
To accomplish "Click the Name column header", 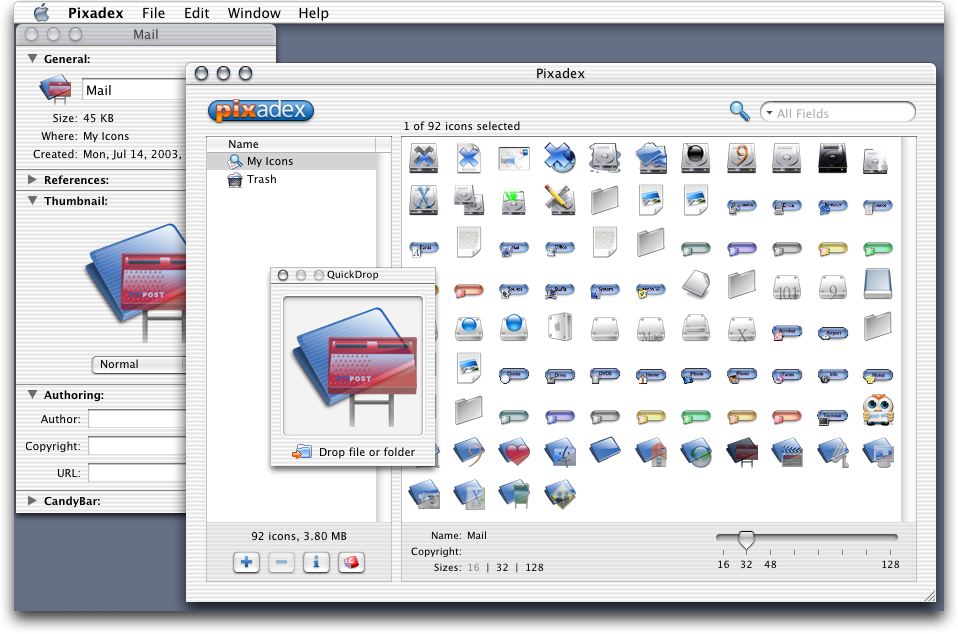I will (x=291, y=144).
